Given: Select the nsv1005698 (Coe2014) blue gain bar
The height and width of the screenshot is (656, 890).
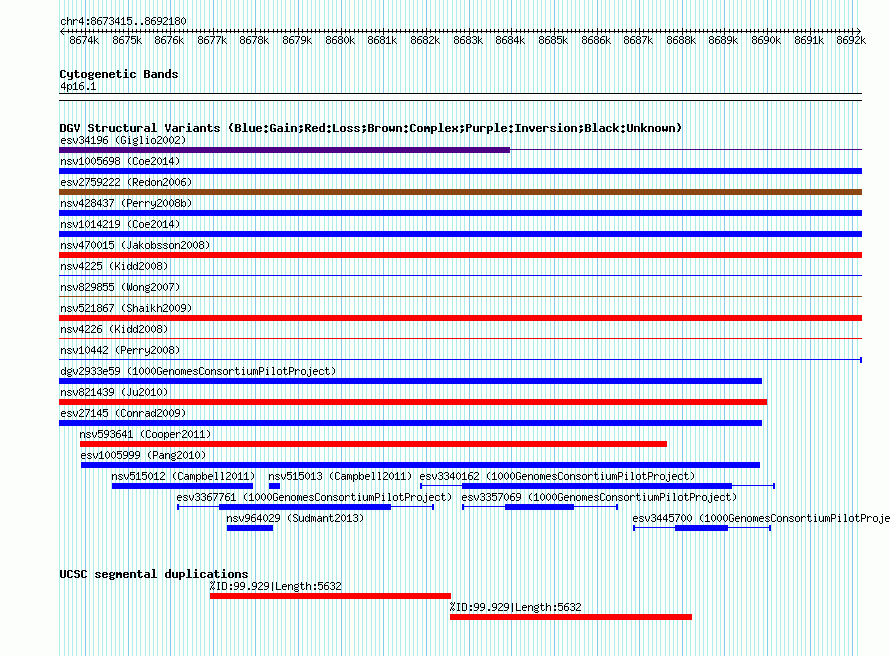Looking at the screenshot, I should (x=460, y=171).
